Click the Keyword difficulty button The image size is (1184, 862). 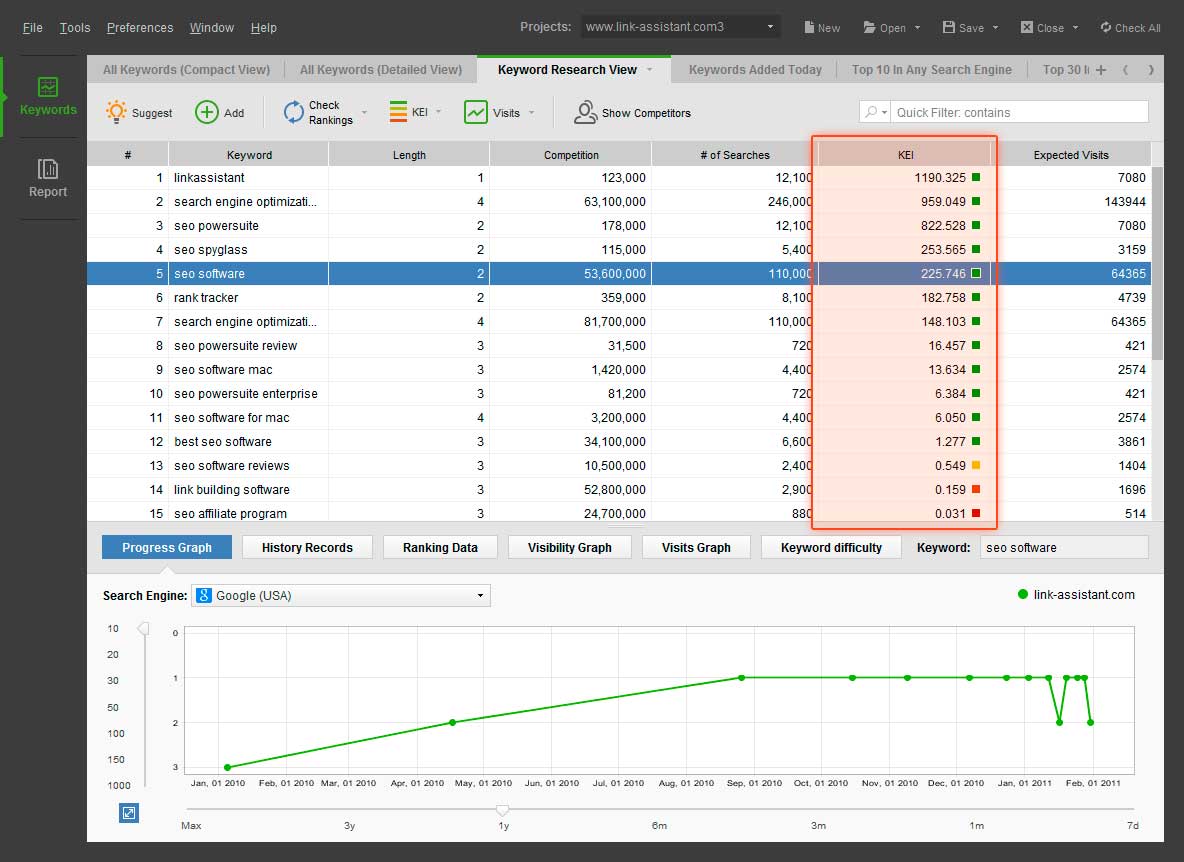(831, 547)
